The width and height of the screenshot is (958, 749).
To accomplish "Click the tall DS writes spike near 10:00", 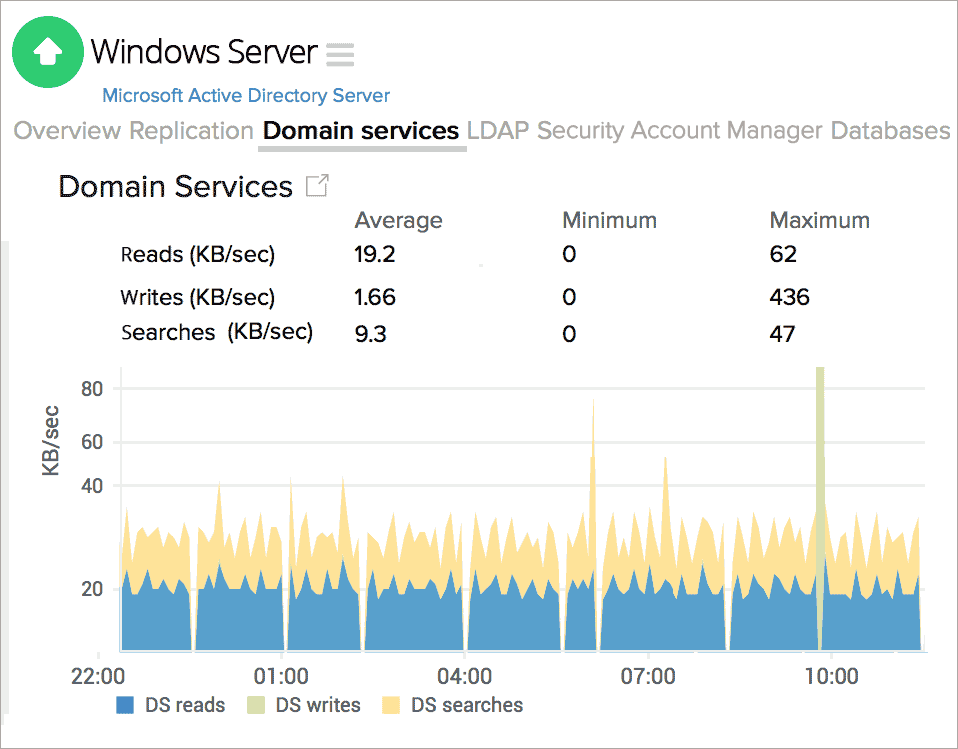I will [x=822, y=450].
